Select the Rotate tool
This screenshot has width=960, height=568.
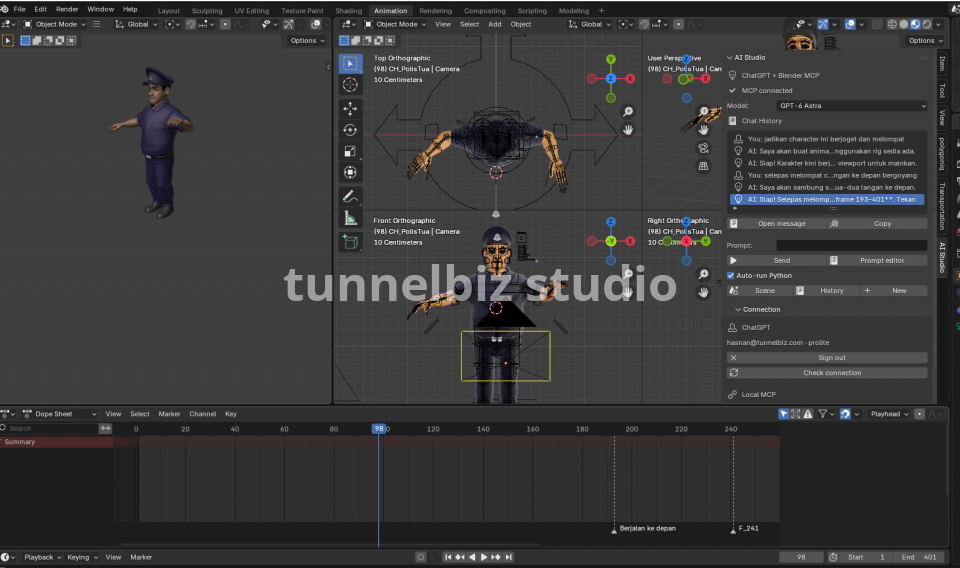tap(350, 130)
